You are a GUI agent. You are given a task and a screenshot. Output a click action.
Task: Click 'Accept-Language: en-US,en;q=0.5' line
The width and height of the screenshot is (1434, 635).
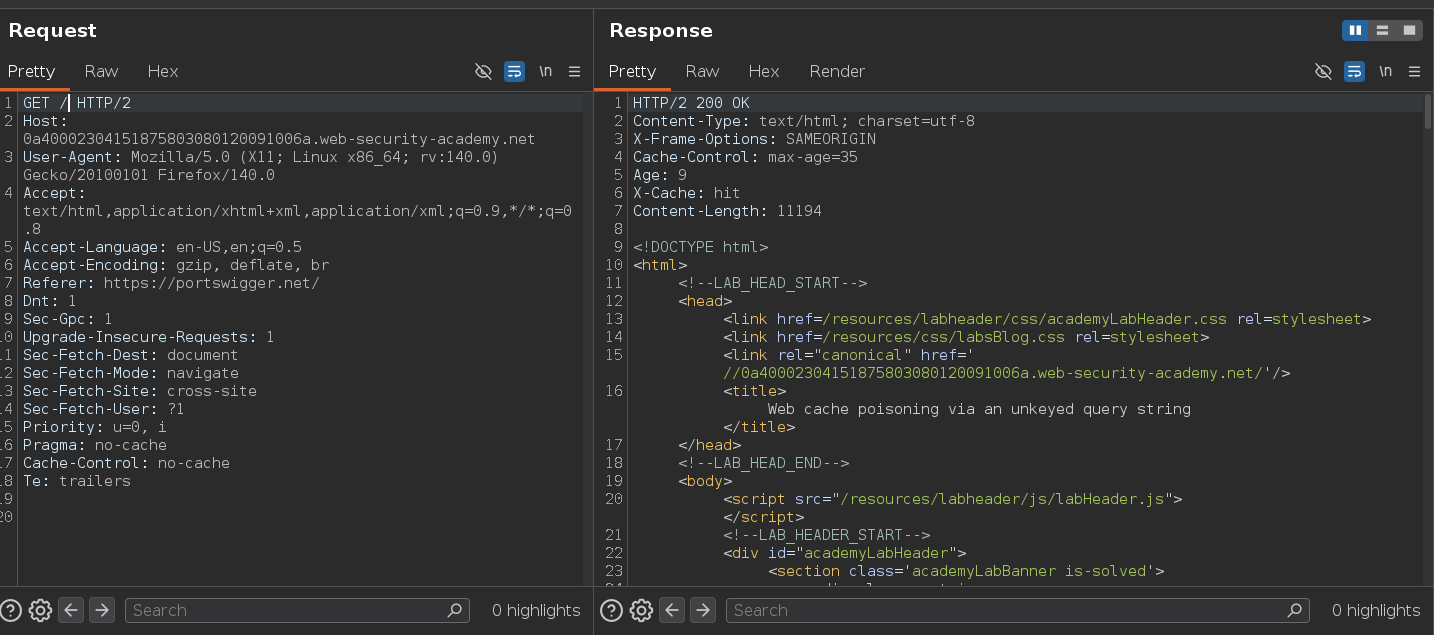pos(162,247)
